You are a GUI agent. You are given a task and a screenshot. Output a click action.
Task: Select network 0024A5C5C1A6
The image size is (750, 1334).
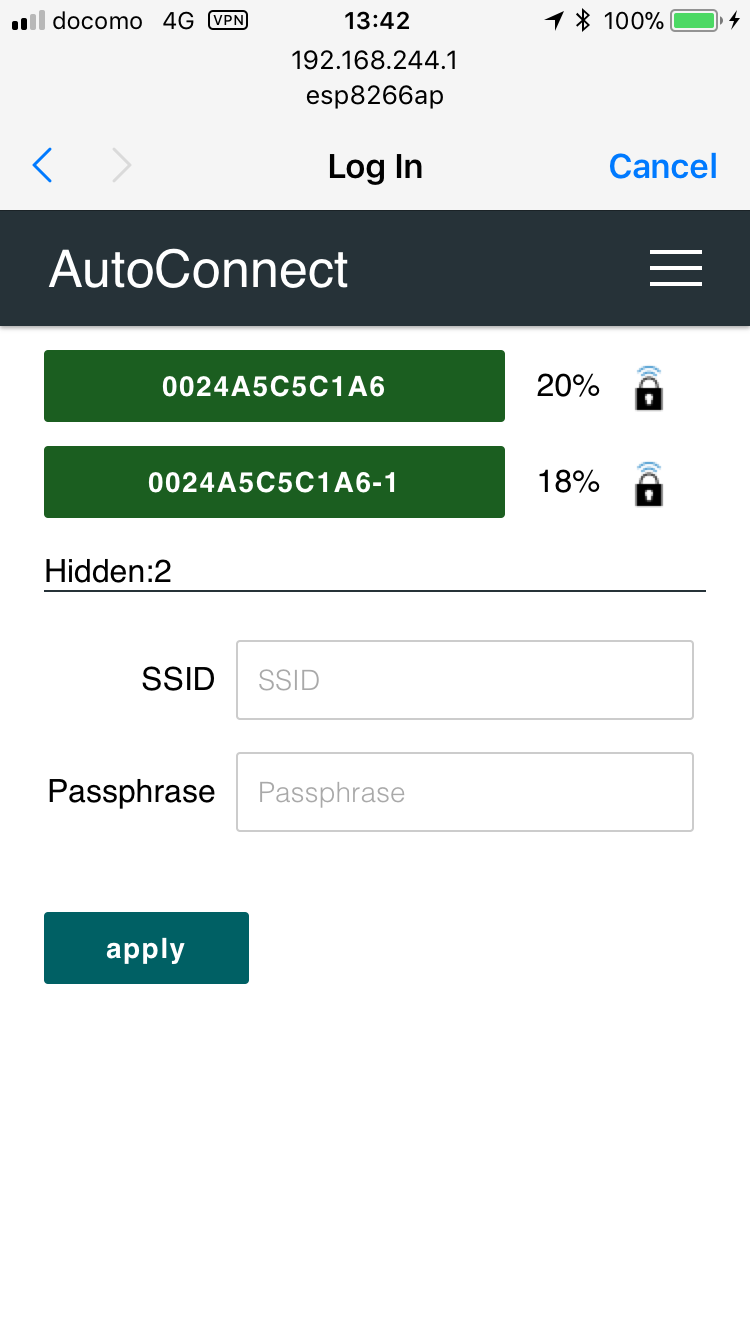pyautogui.click(x=274, y=386)
